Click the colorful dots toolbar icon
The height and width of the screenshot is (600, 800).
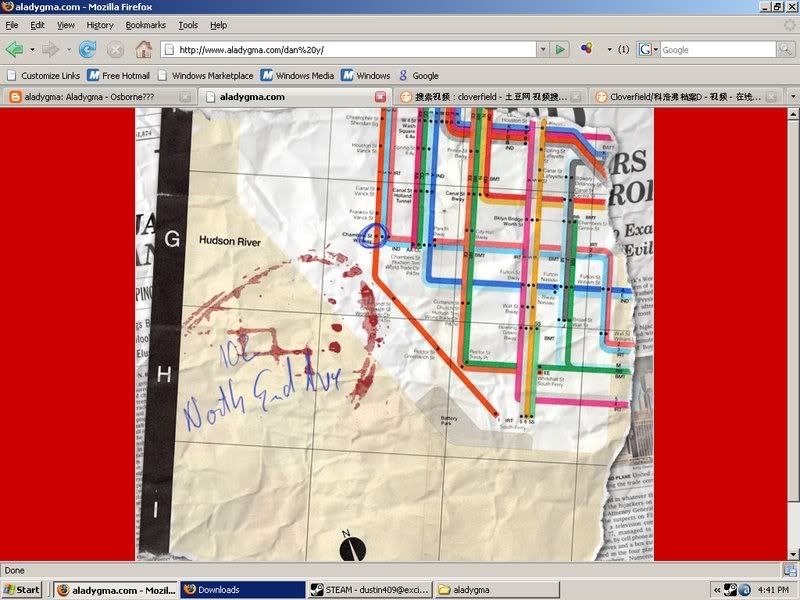click(x=588, y=49)
